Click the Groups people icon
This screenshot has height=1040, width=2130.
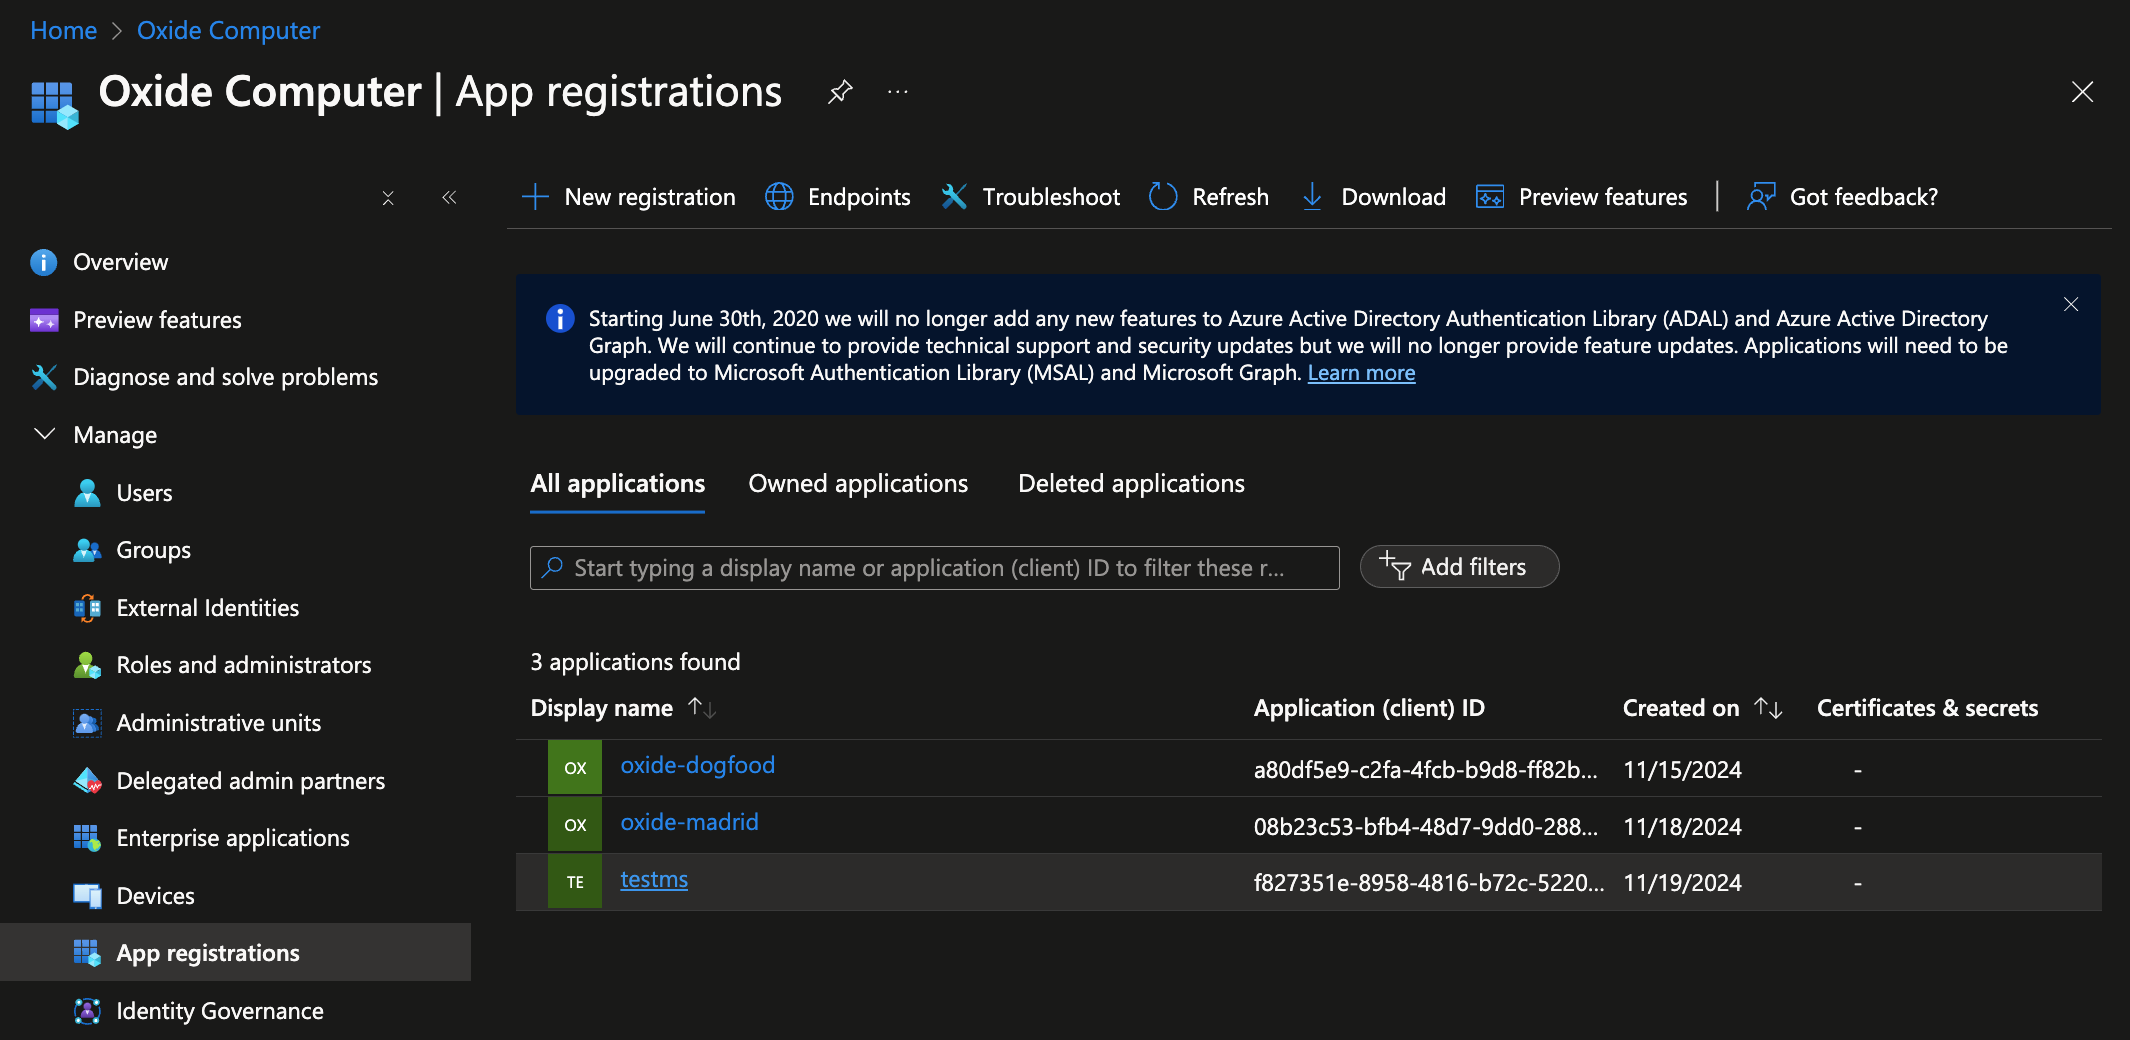click(87, 550)
